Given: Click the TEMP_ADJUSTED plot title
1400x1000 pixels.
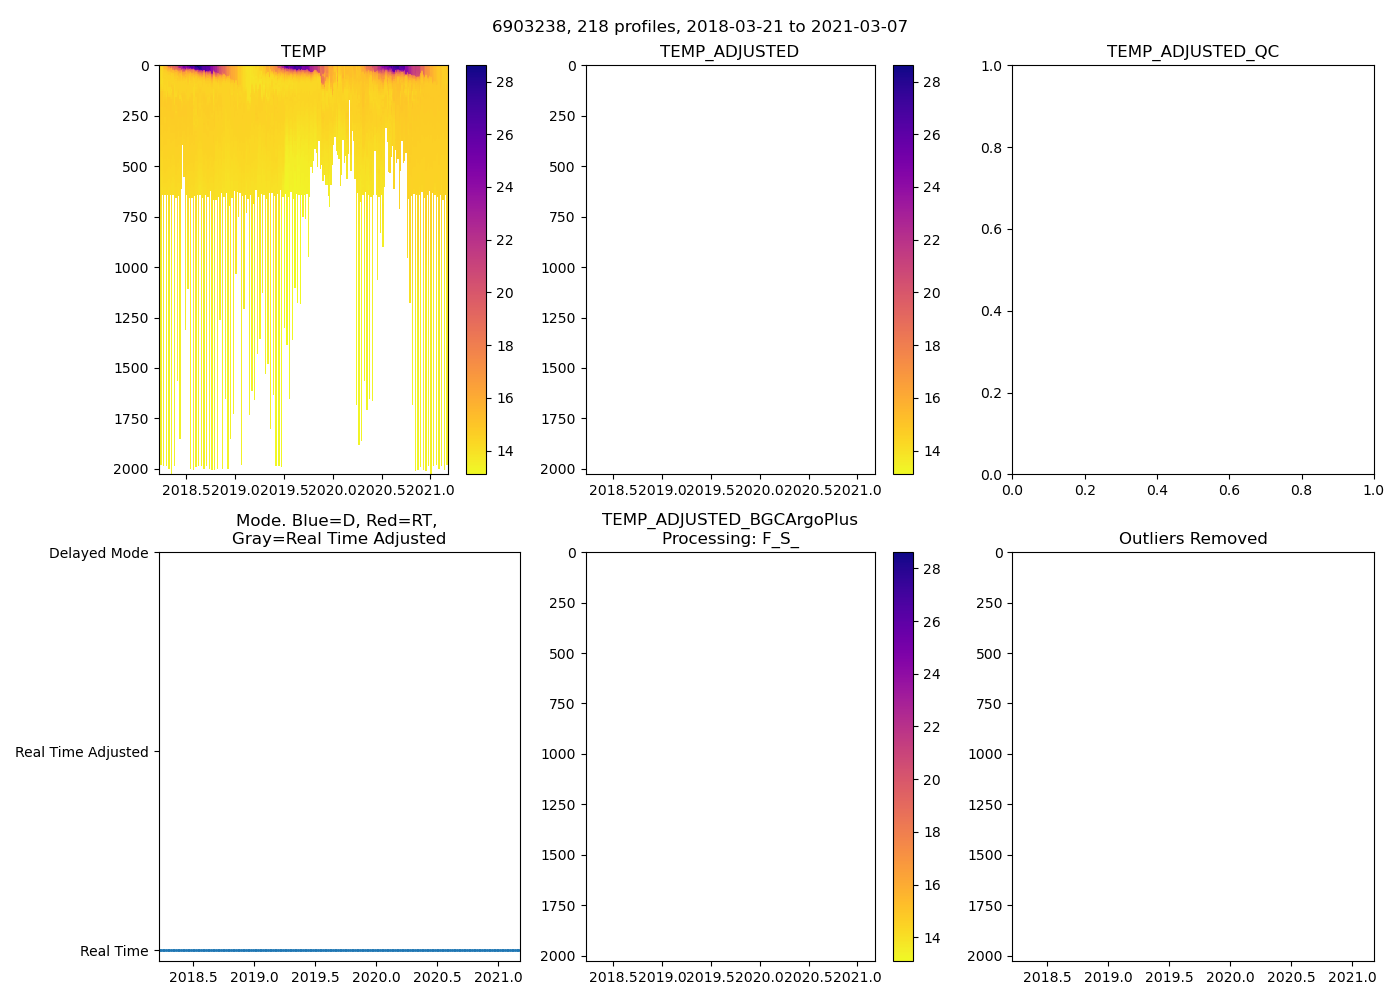Looking at the screenshot, I should (x=729, y=52).
